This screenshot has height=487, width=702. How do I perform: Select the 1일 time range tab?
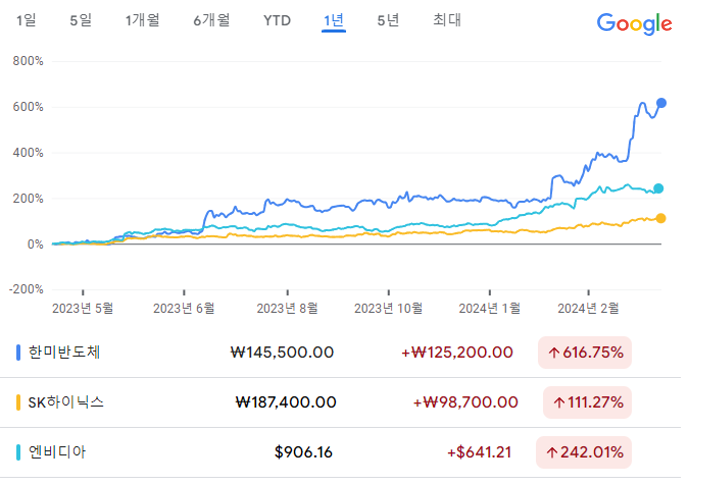(26, 20)
